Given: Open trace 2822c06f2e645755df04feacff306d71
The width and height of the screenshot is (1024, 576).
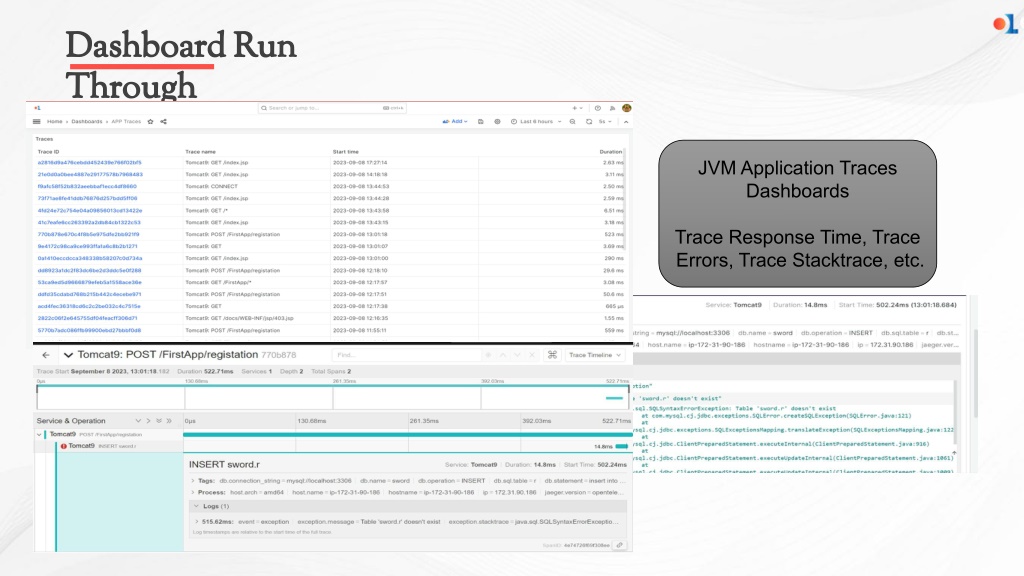Looking at the screenshot, I should tap(88, 318).
